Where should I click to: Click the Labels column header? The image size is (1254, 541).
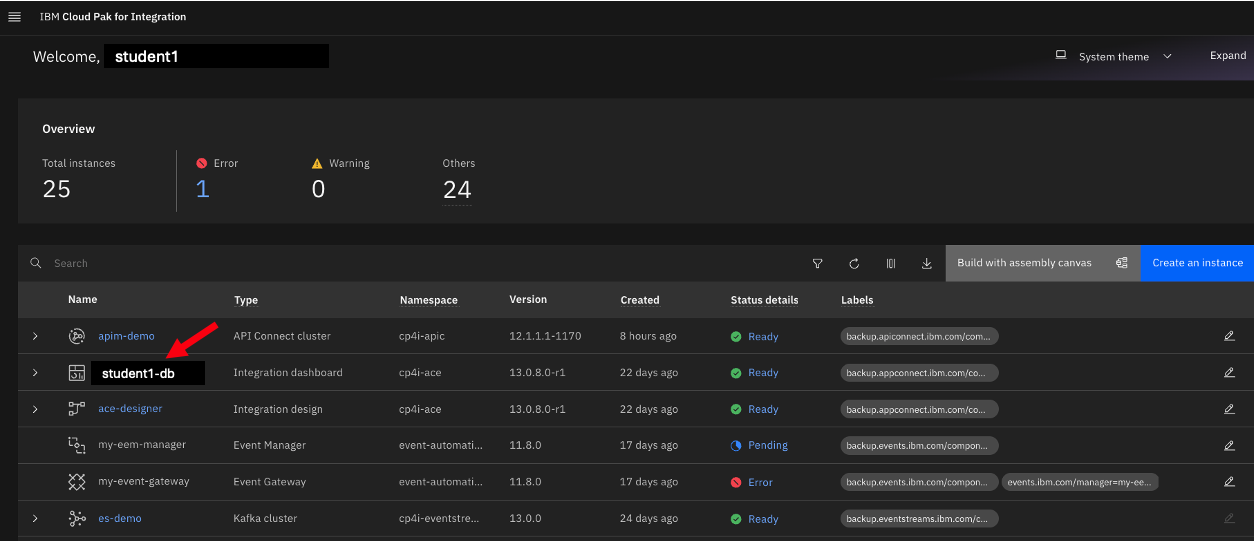(x=857, y=300)
